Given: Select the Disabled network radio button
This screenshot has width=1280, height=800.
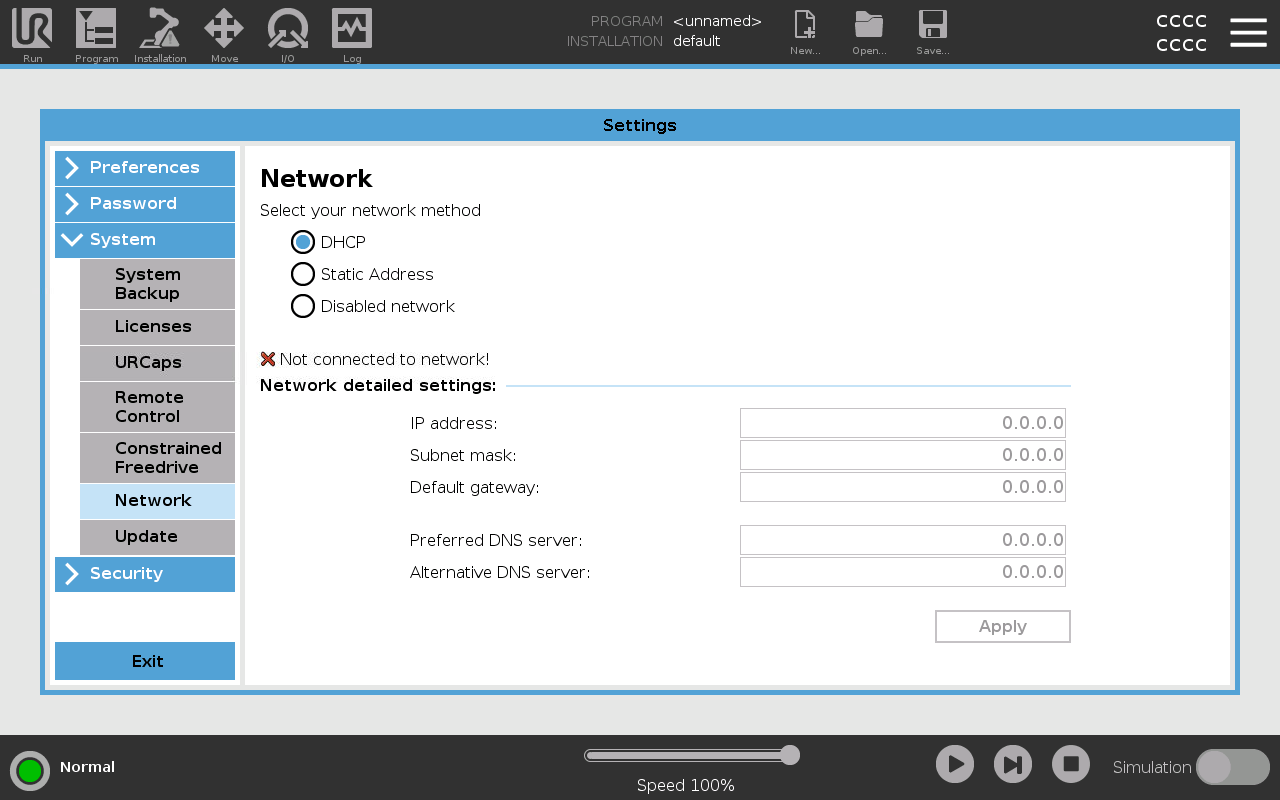Looking at the screenshot, I should pos(303,306).
